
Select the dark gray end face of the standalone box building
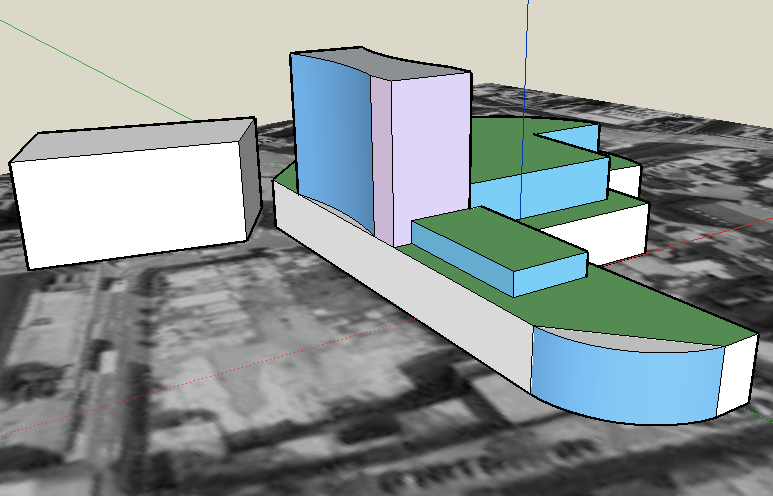[250, 180]
